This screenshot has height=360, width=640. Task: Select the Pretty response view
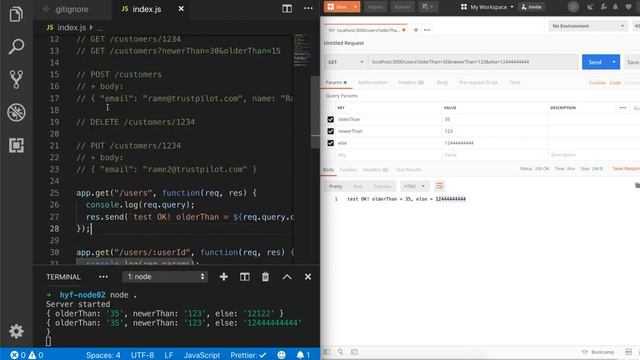point(336,186)
